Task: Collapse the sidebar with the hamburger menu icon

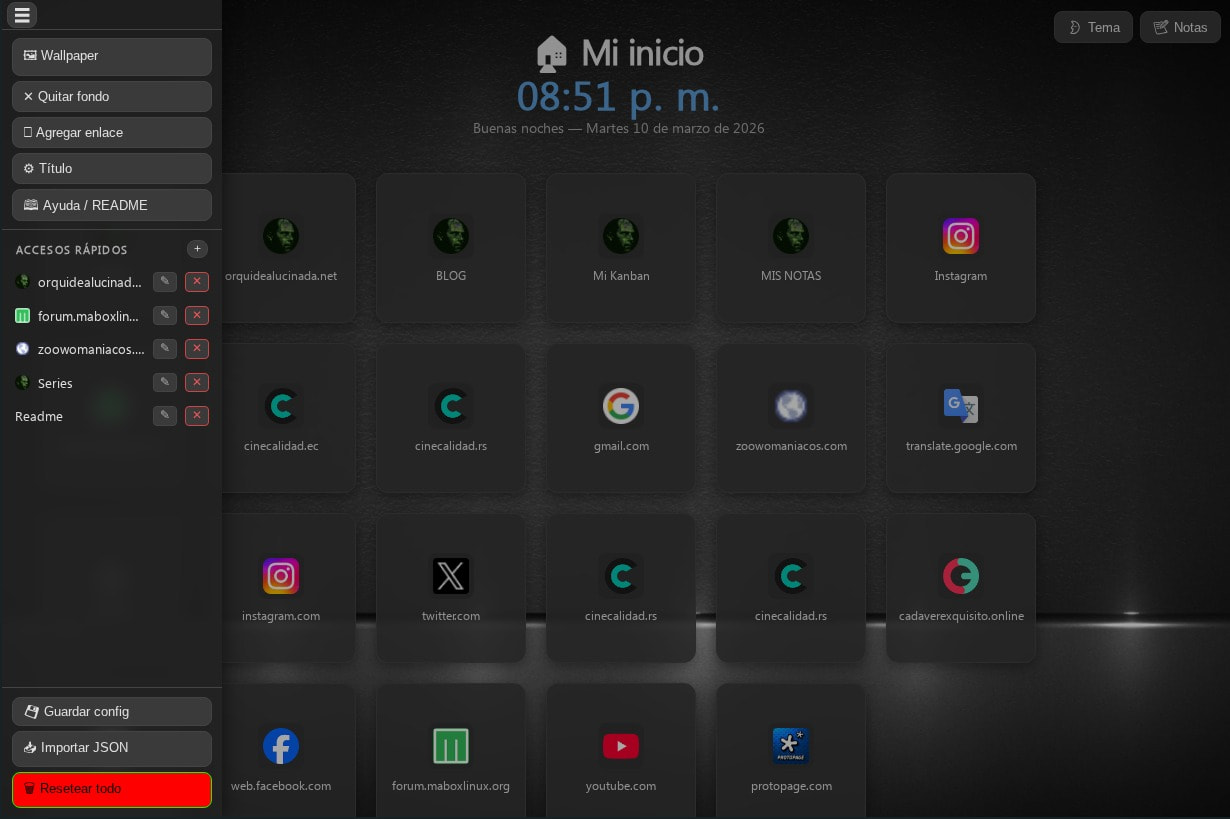Action: [x=22, y=15]
